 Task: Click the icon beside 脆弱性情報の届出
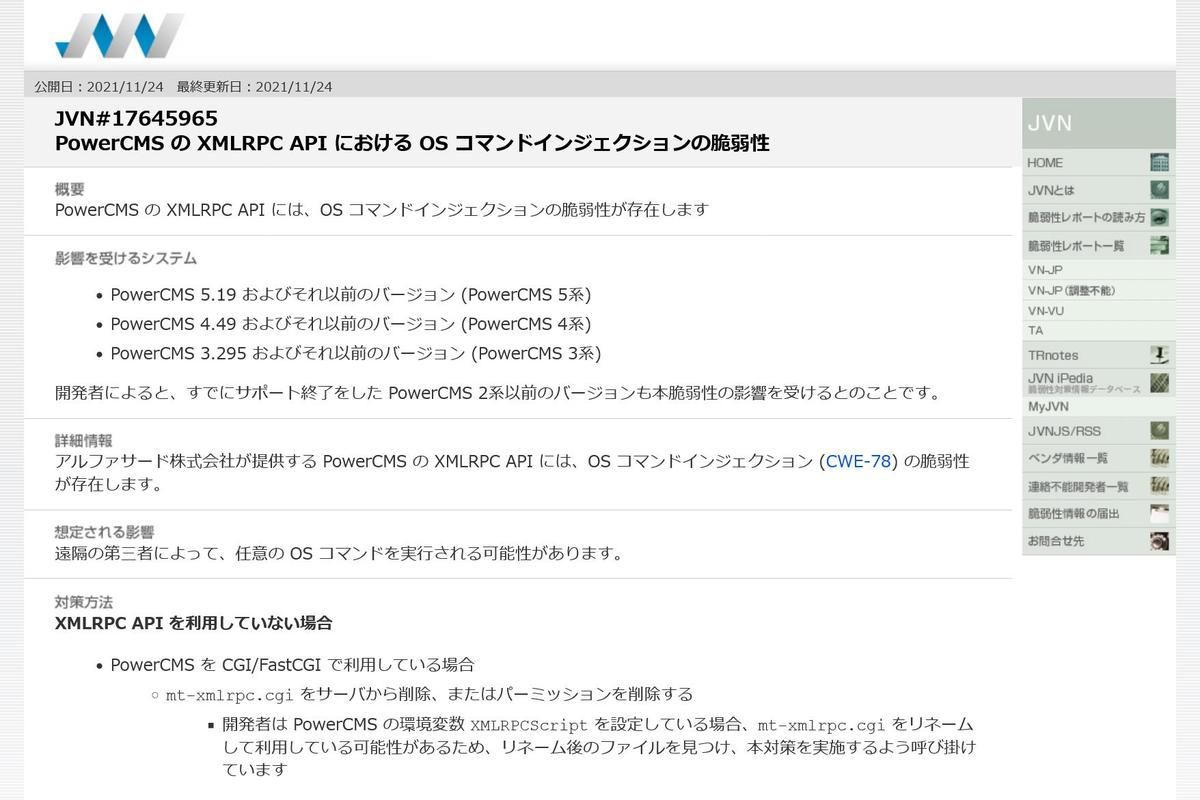click(1159, 514)
